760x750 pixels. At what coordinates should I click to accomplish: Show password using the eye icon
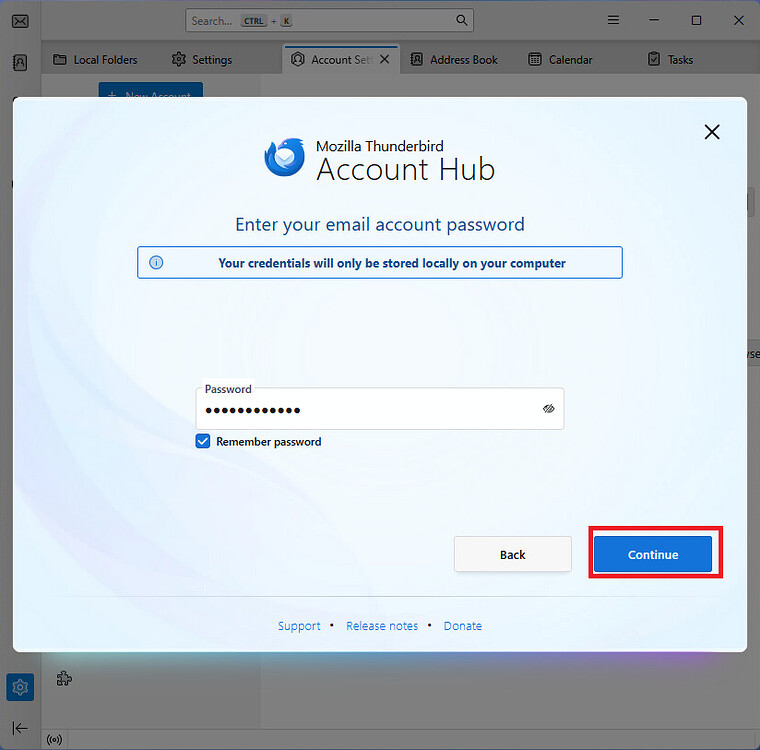[x=548, y=409]
